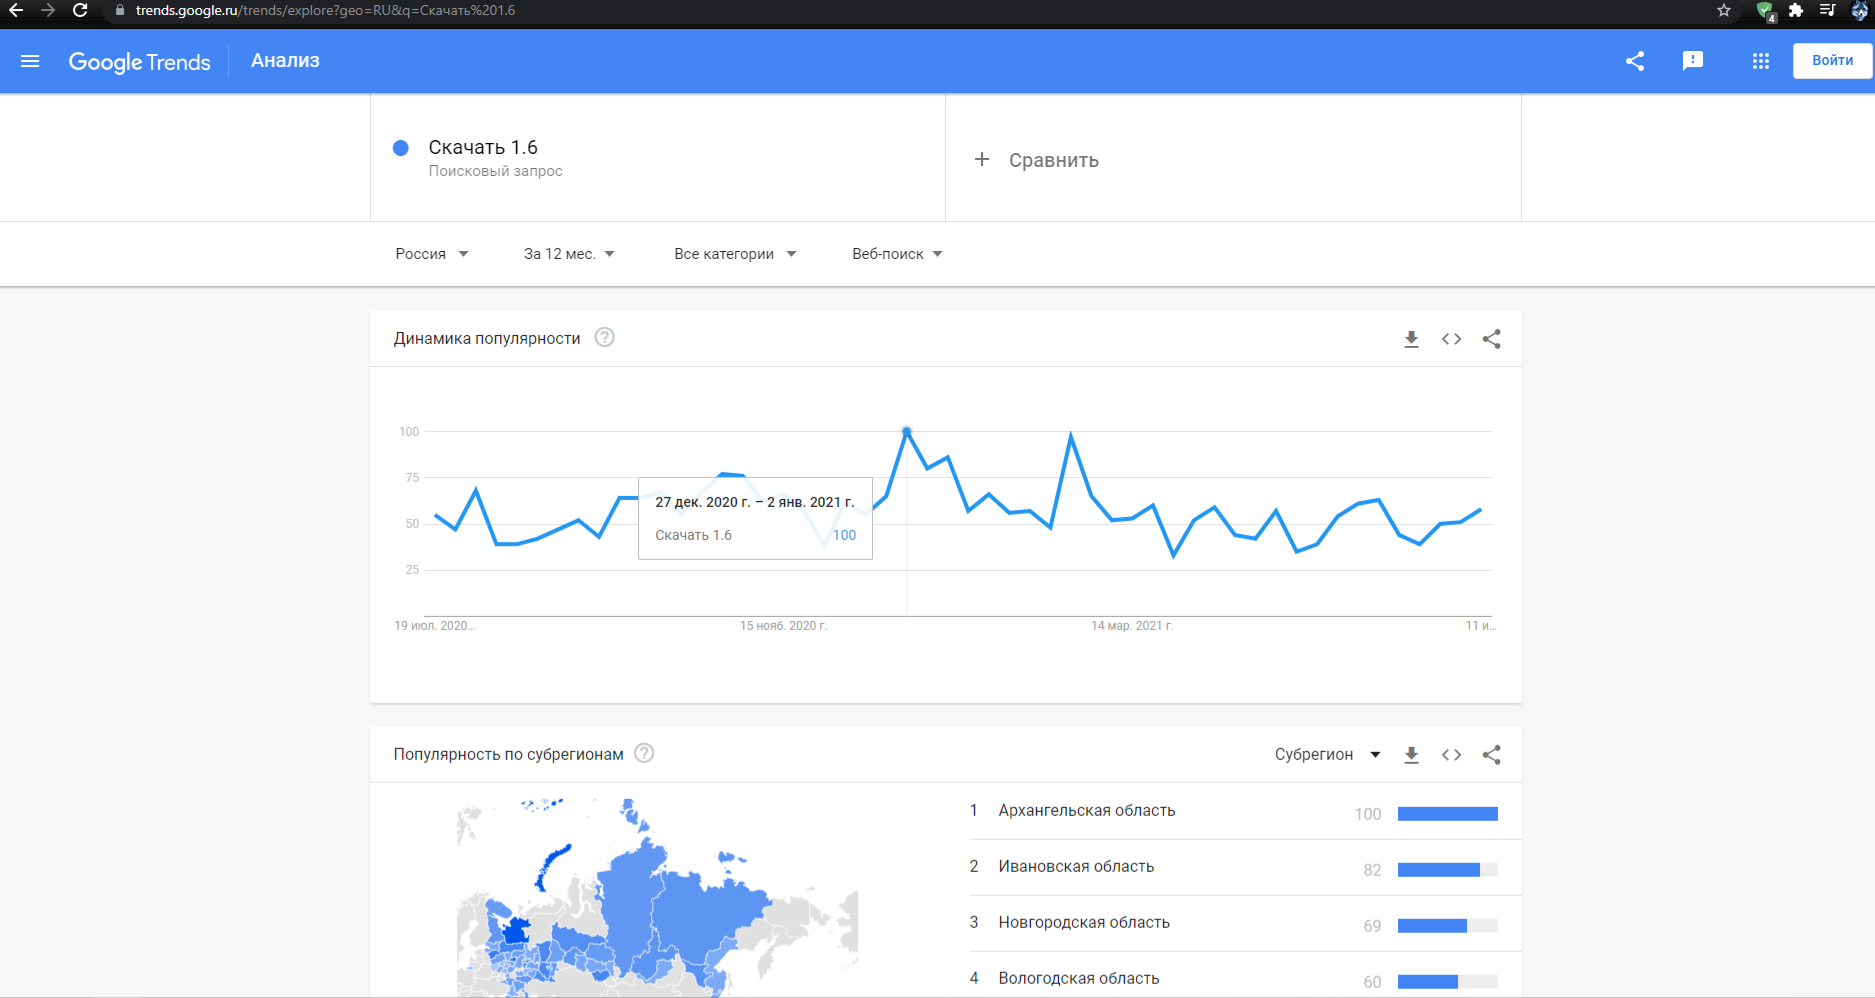Click the green shield extension icon
Image resolution: width=1875 pixels, height=998 pixels.
[x=1765, y=11]
